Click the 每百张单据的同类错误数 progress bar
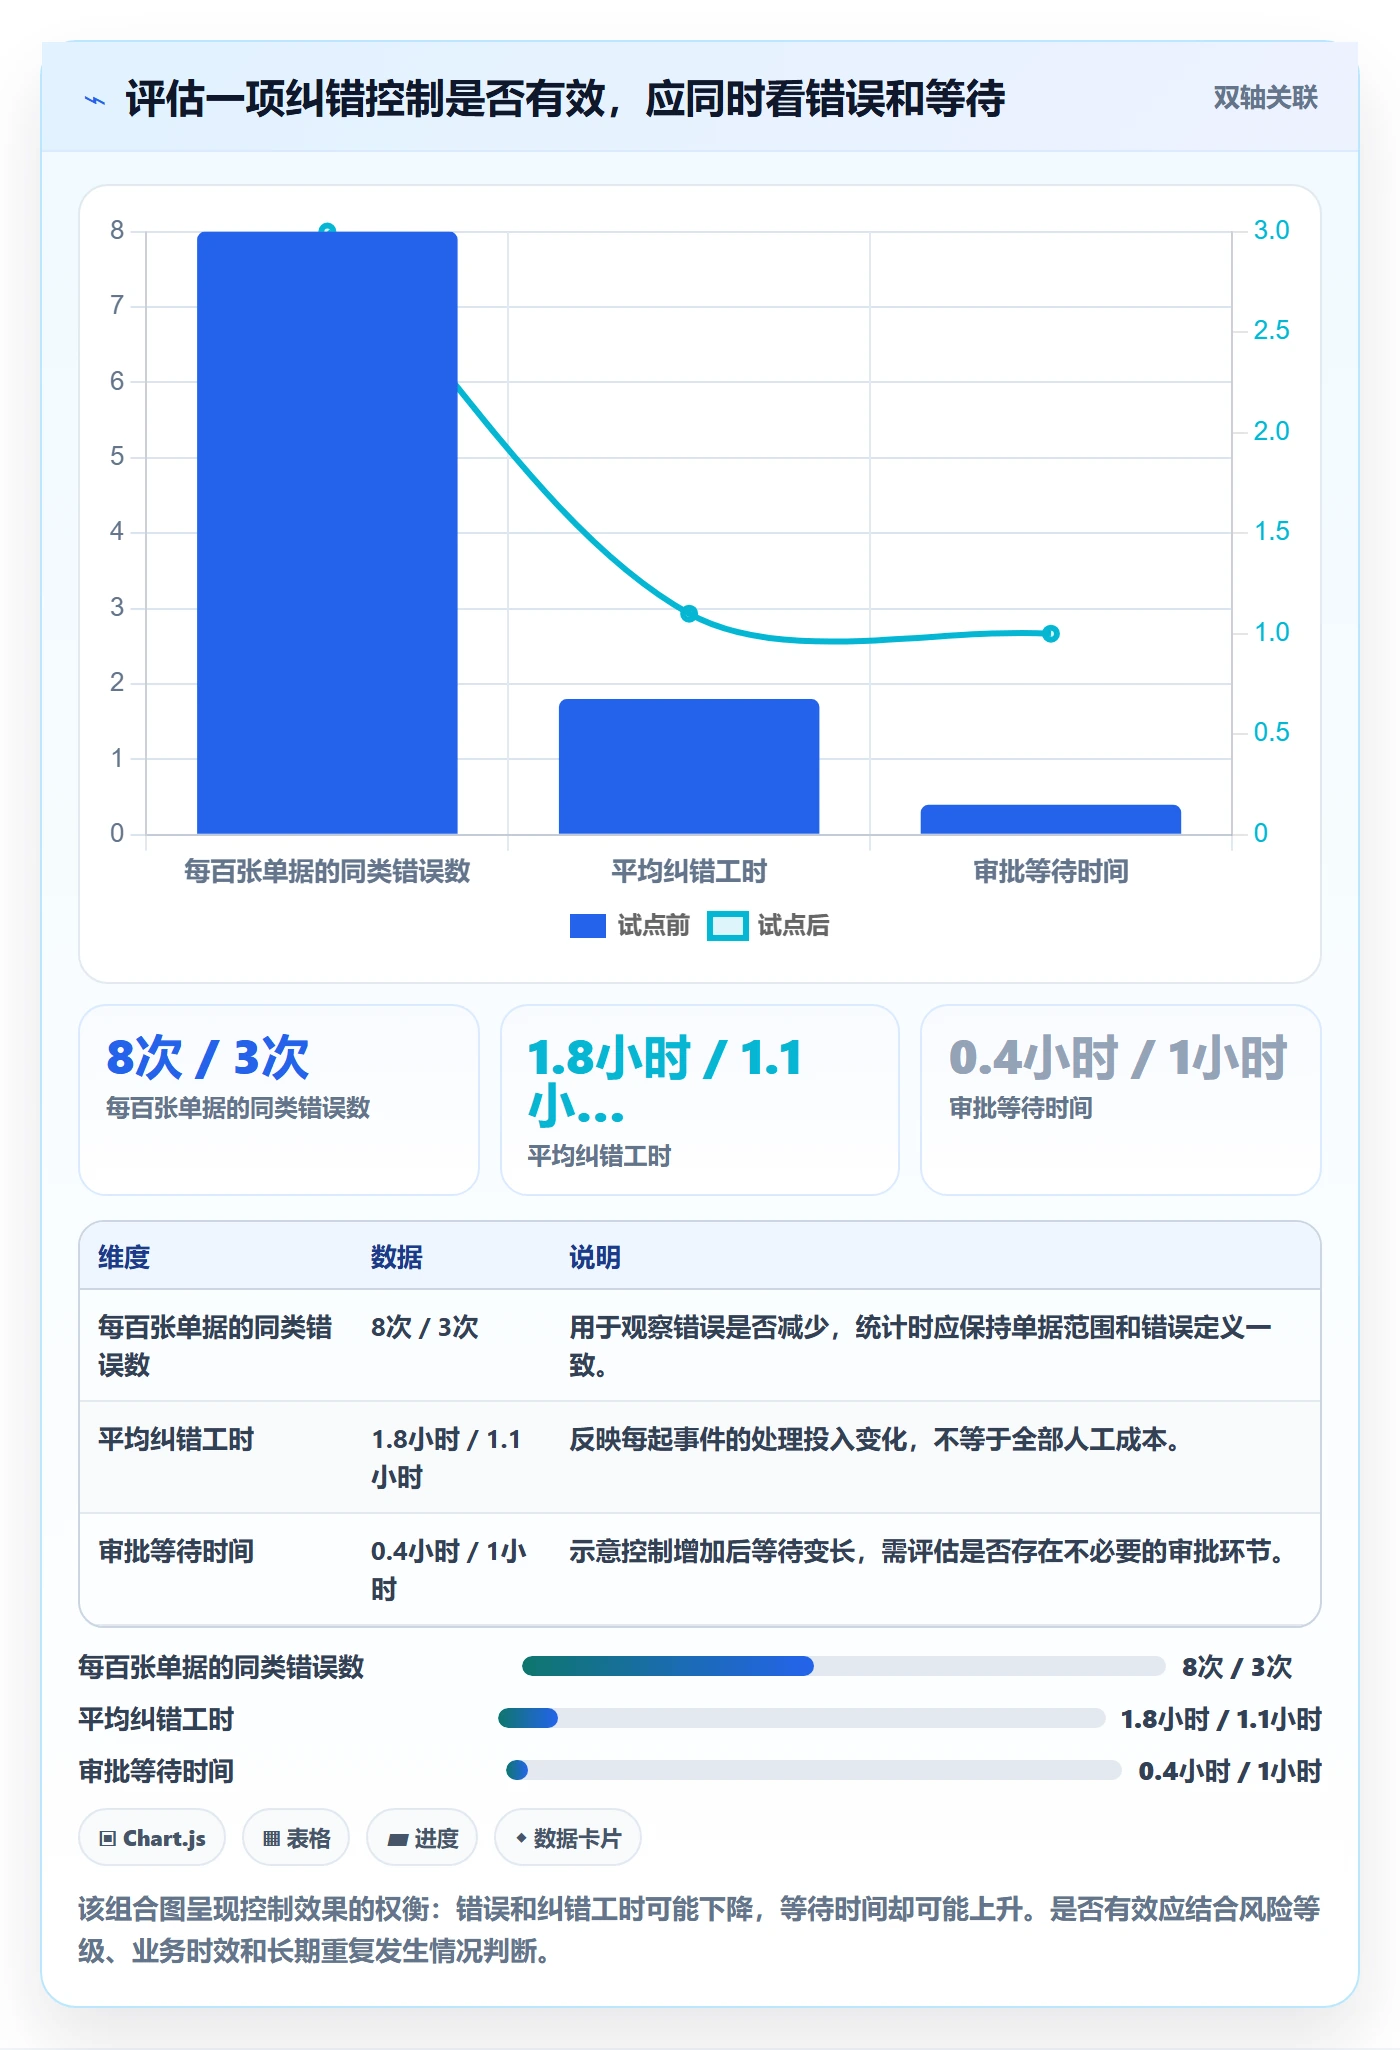The height and width of the screenshot is (2050, 1400). pos(843,1666)
